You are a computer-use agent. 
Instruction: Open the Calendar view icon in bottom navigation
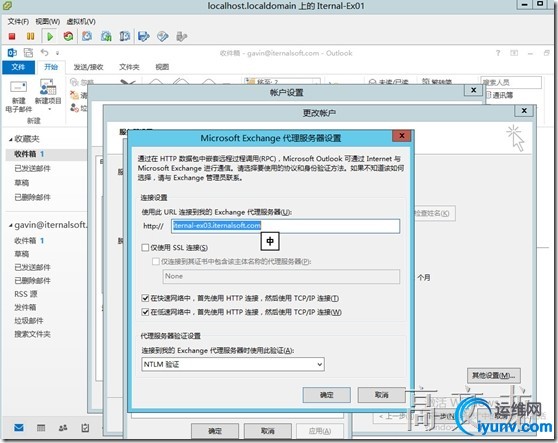click(41, 428)
